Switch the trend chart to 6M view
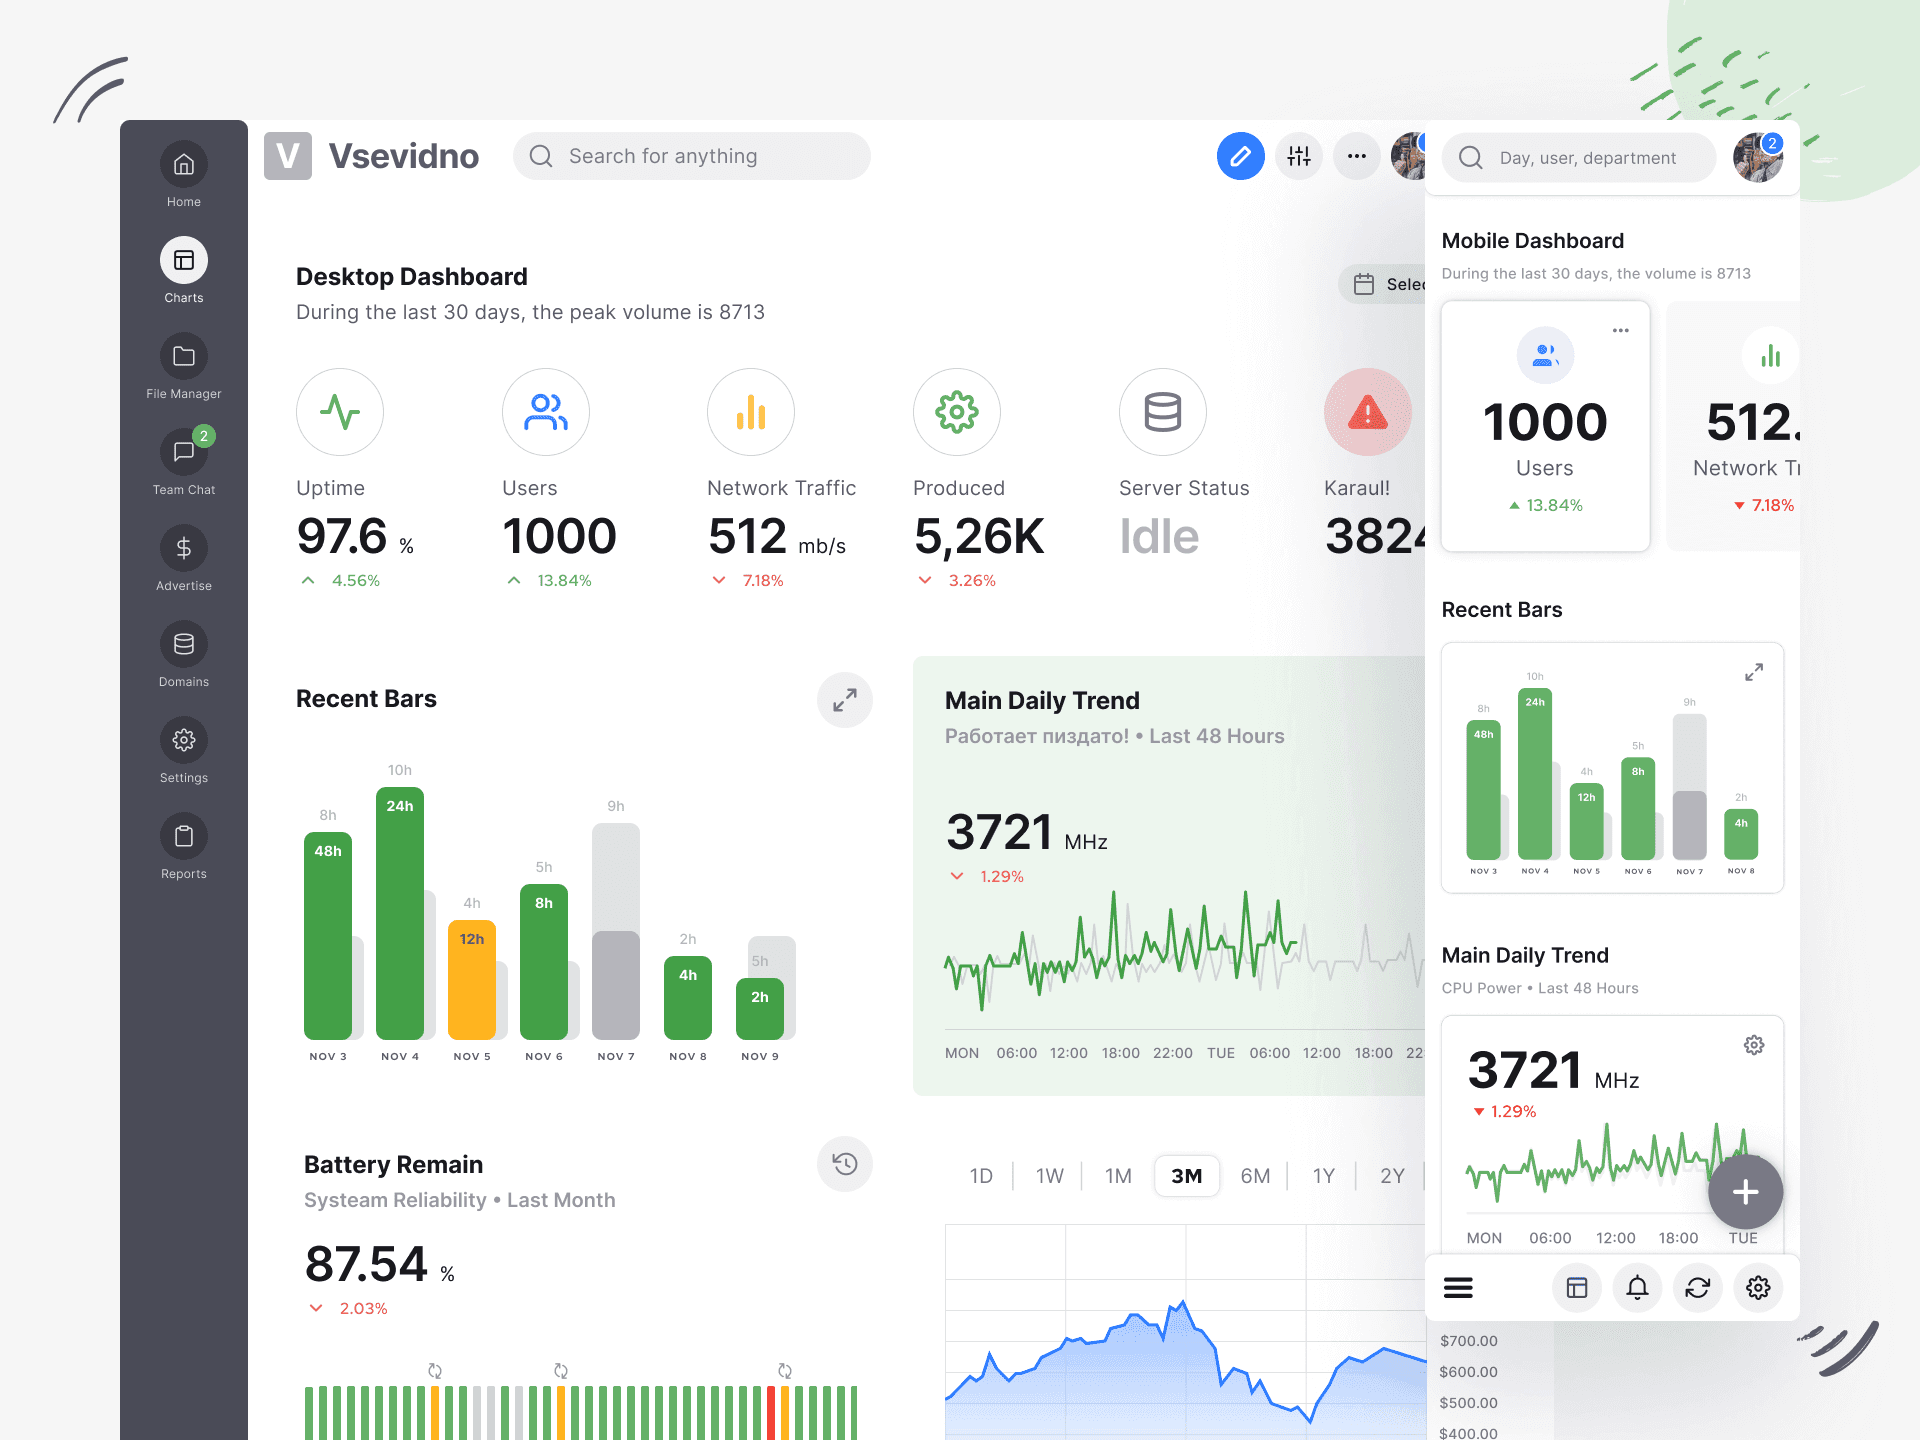 (x=1255, y=1176)
